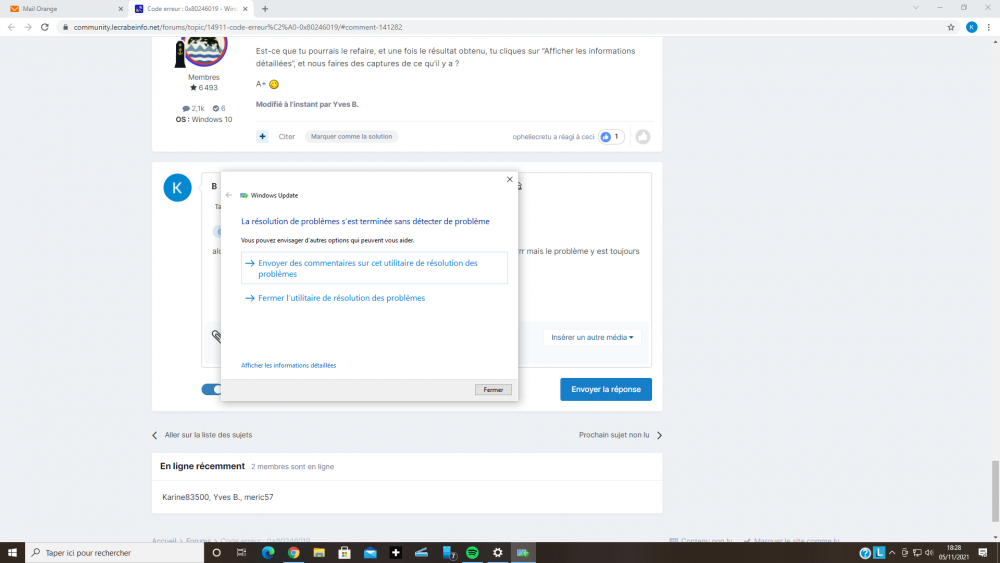Close the Mail Orange tab

click(x=121, y=9)
